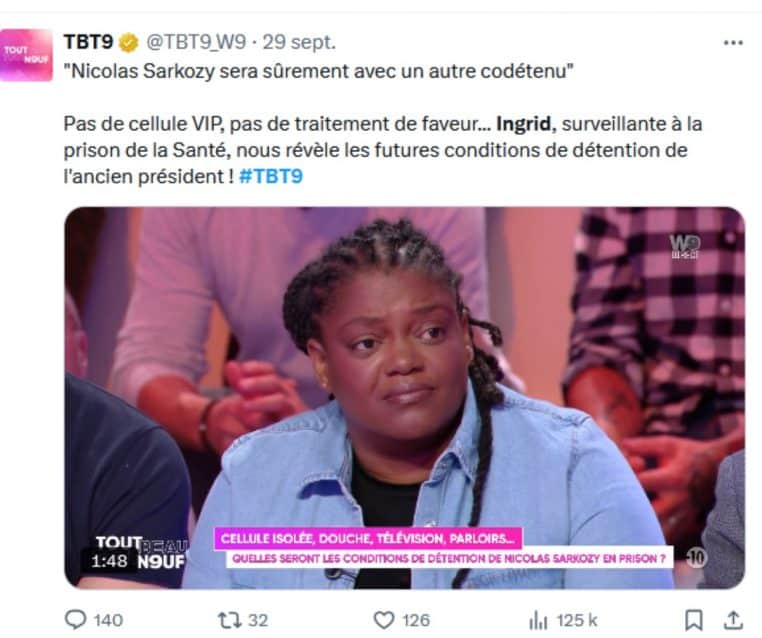Viewport: 762px width, 638px height.
Task: Click the gold verified badge
Action: click(x=129, y=43)
